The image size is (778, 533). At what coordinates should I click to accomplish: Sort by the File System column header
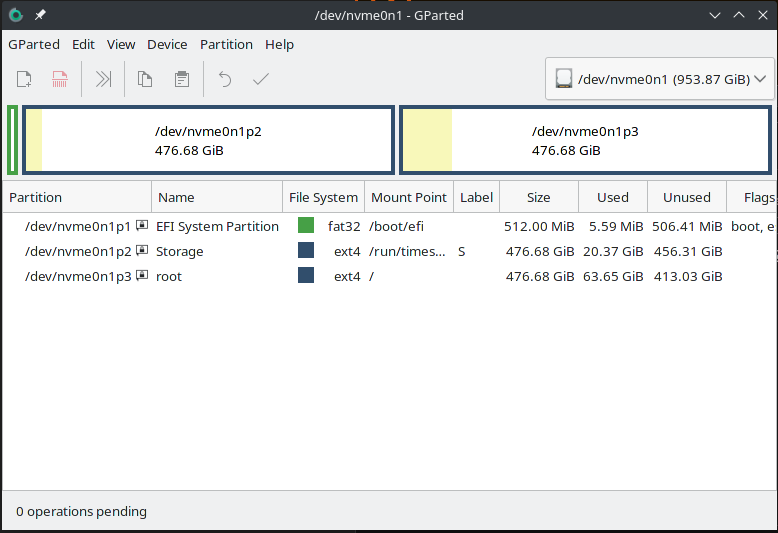(x=324, y=198)
